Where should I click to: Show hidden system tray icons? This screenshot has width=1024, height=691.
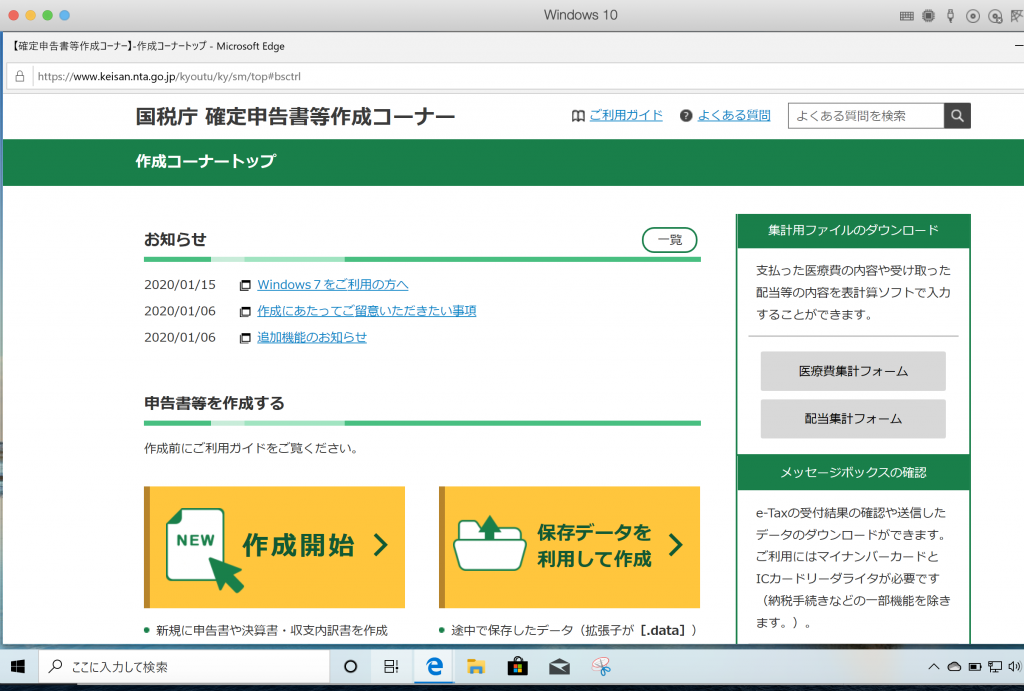[933, 667]
